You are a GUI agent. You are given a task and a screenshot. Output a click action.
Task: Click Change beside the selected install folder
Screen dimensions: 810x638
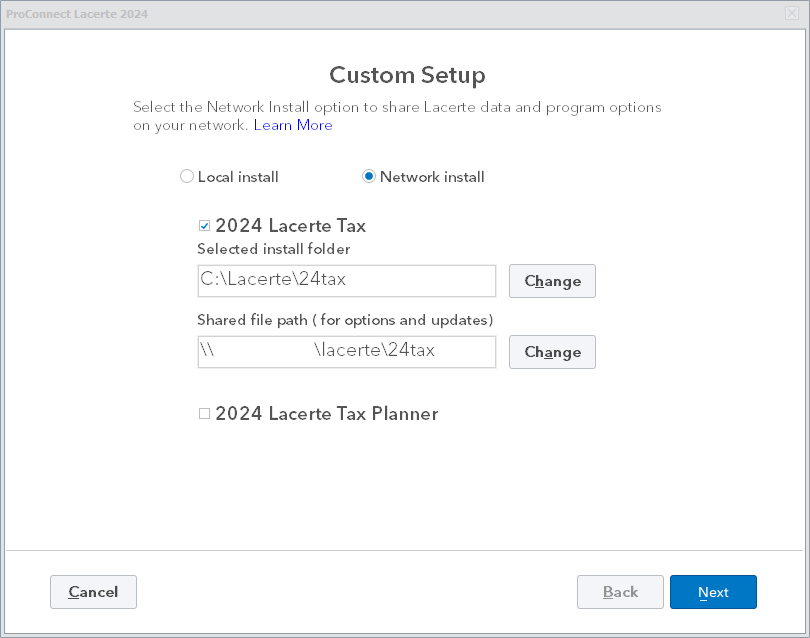[552, 281]
